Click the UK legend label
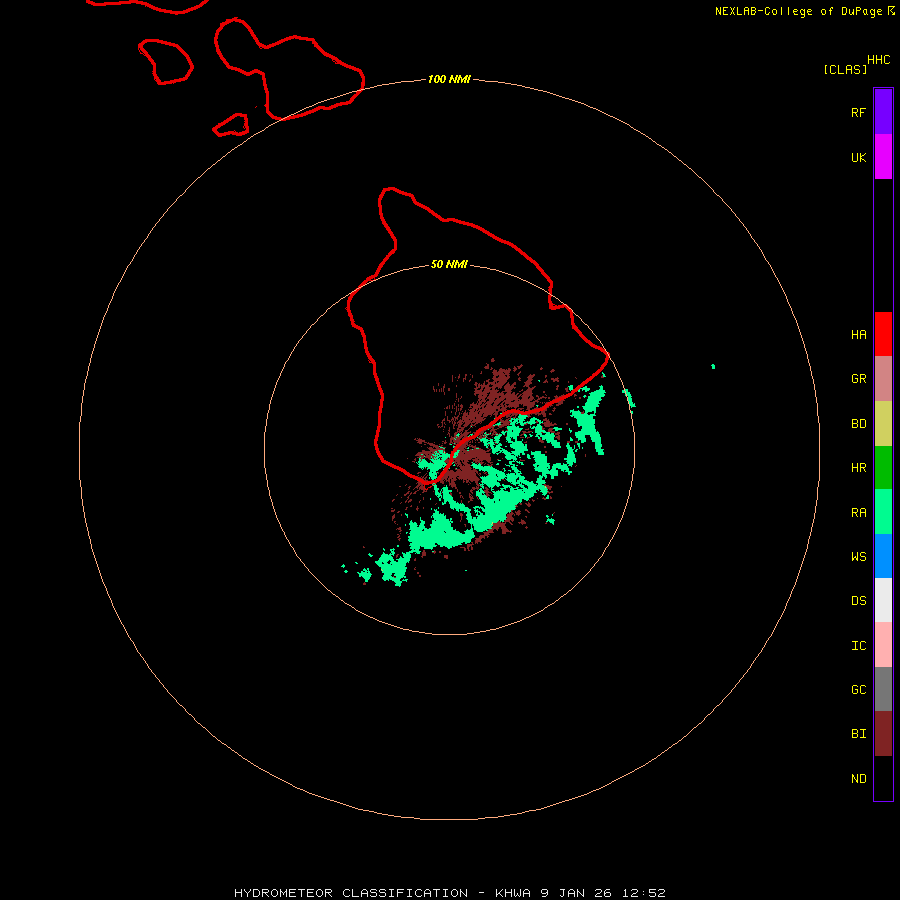 coord(858,158)
